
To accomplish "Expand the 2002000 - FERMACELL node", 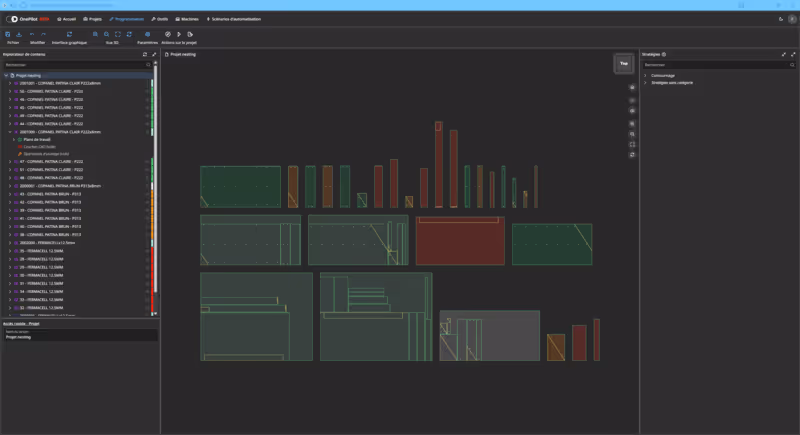I will 10,243.
